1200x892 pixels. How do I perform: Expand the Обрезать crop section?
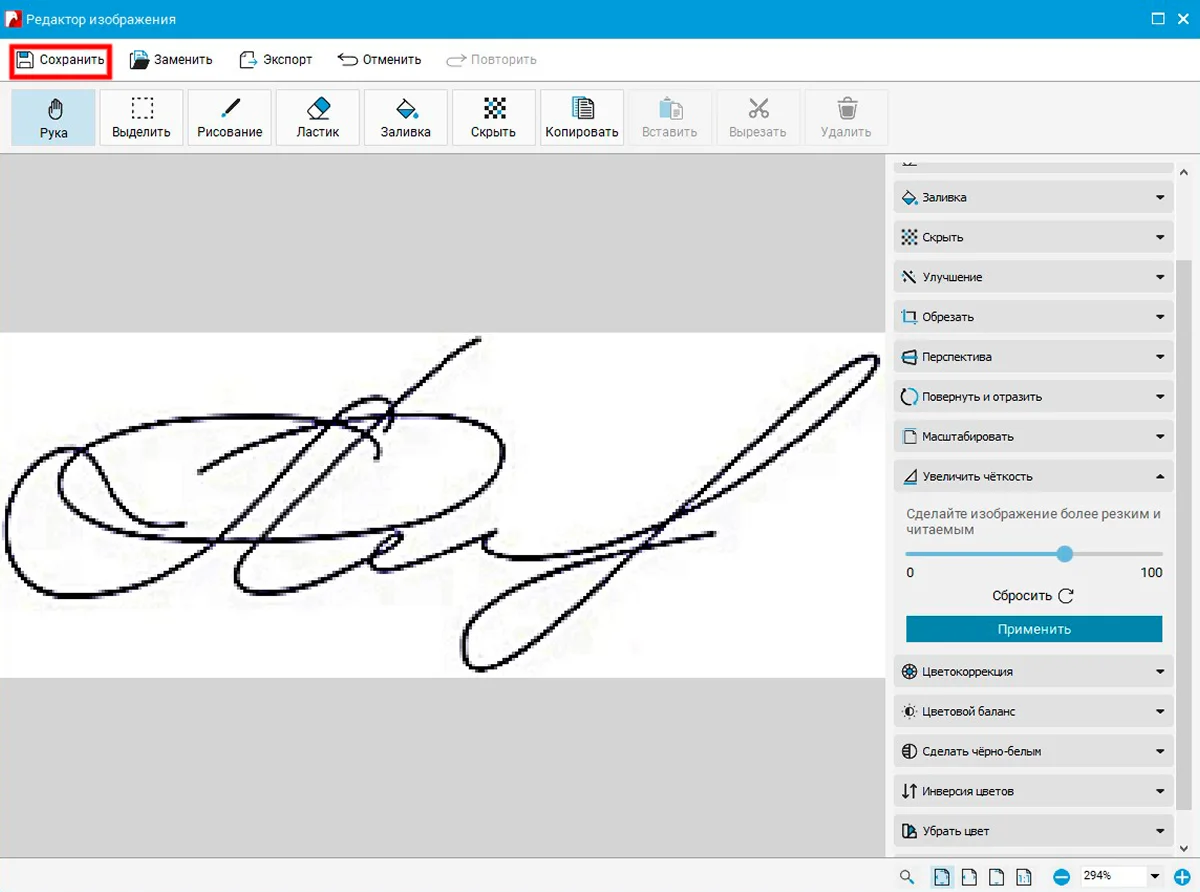pyautogui.click(x=1034, y=317)
